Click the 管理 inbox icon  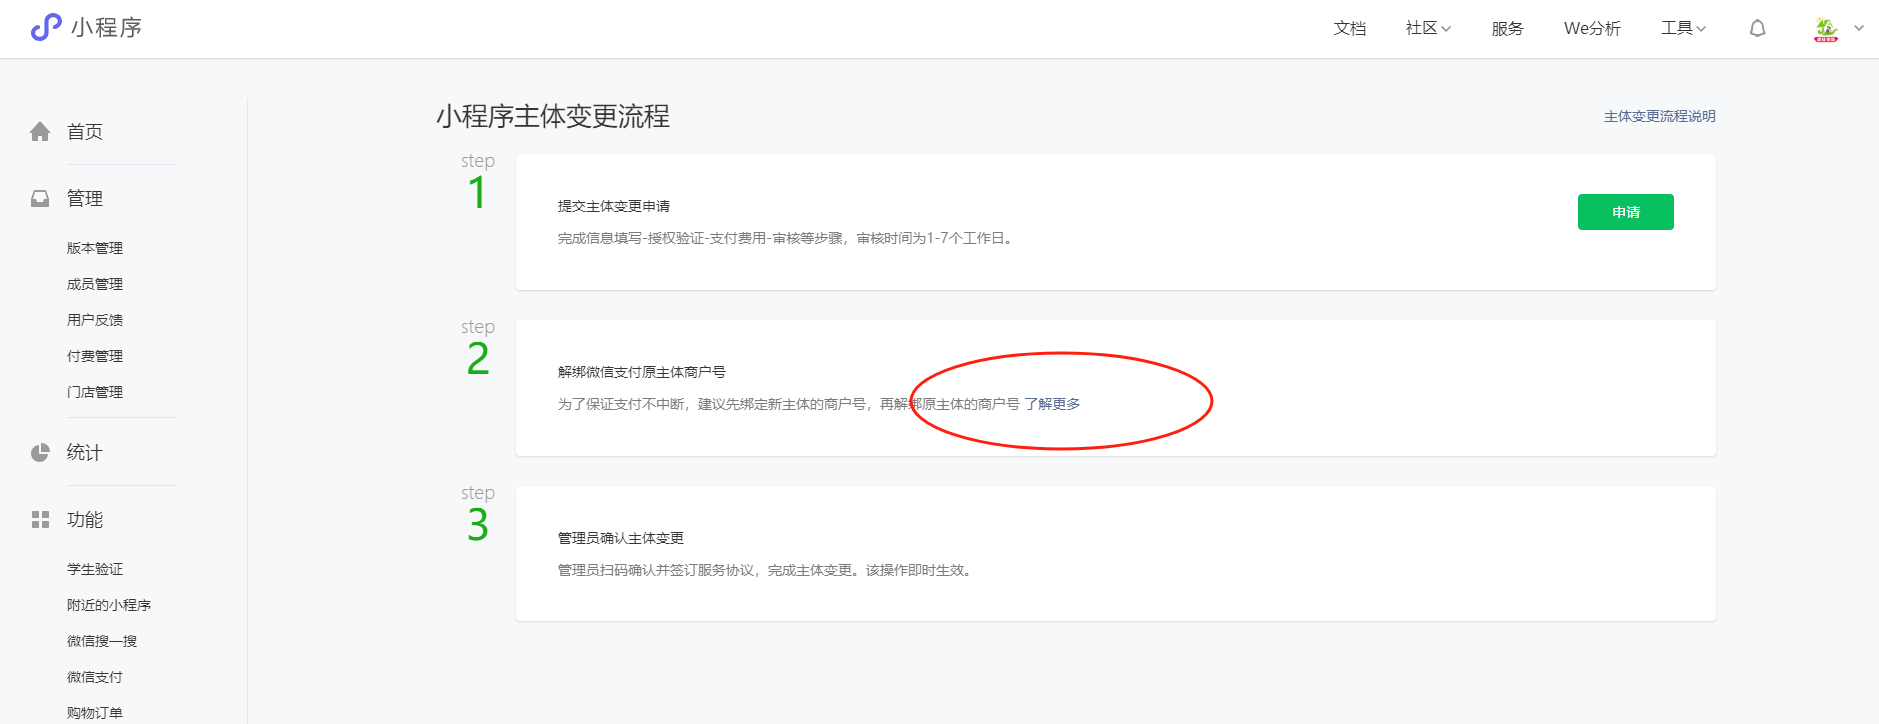click(40, 198)
